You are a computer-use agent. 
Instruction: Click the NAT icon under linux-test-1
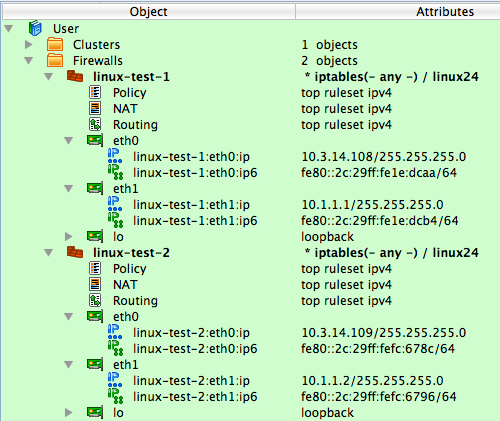click(x=95, y=108)
